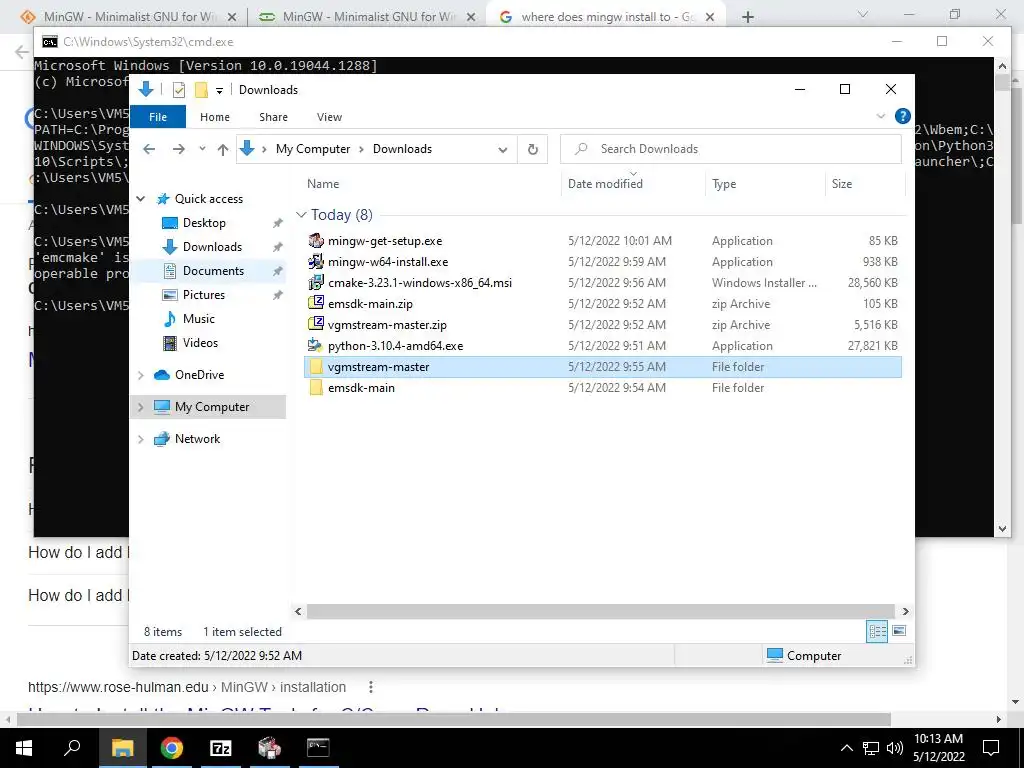
Task: Collapse the Quick access tree
Action: click(140, 199)
